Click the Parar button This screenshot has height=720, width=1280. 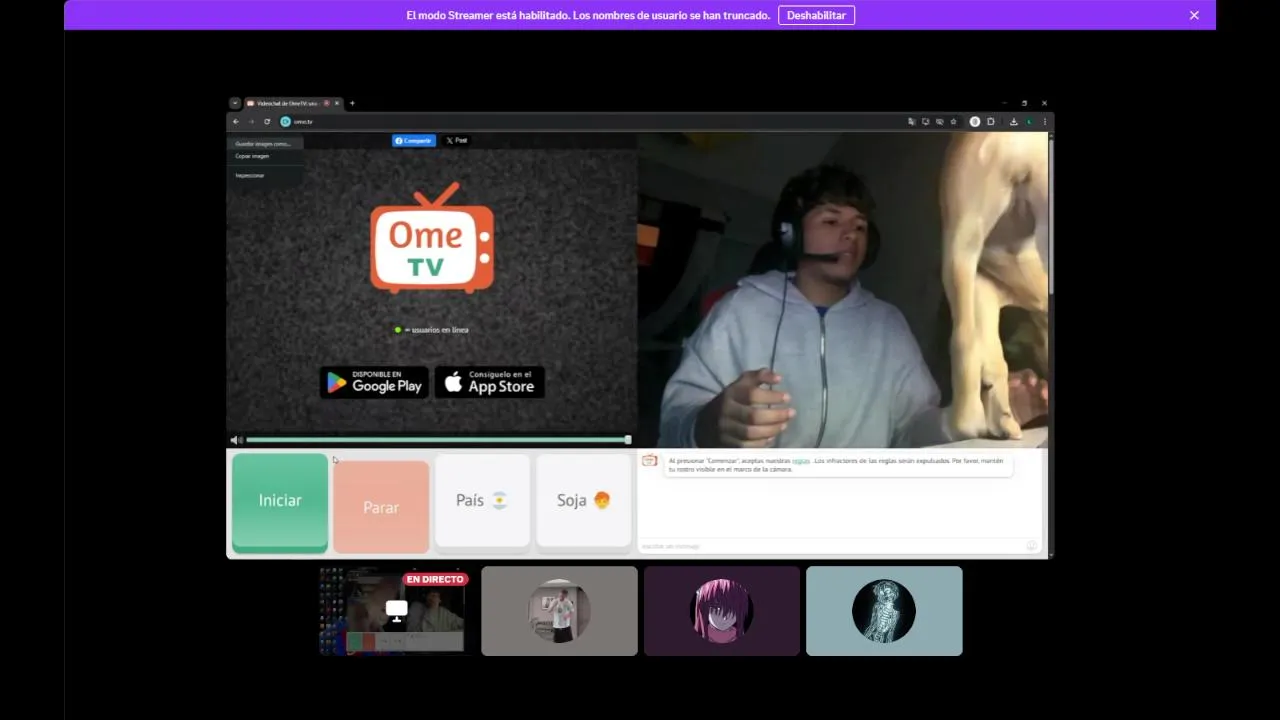[x=381, y=507]
